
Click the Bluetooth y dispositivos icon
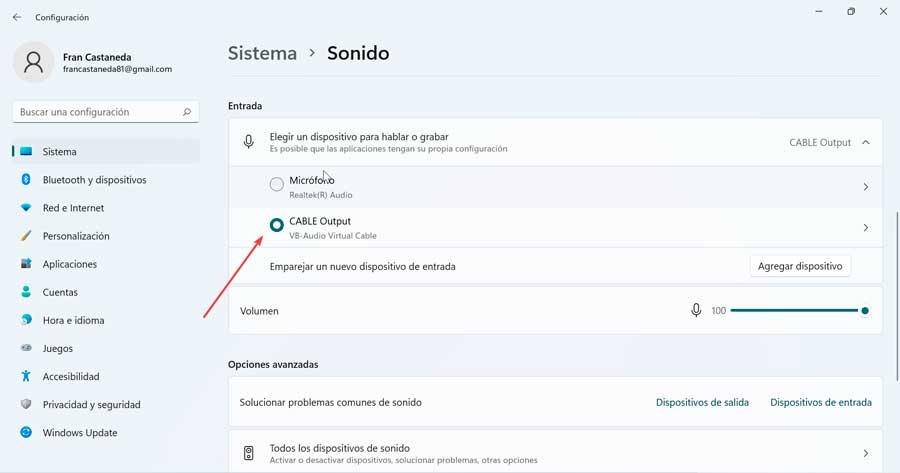point(26,180)
